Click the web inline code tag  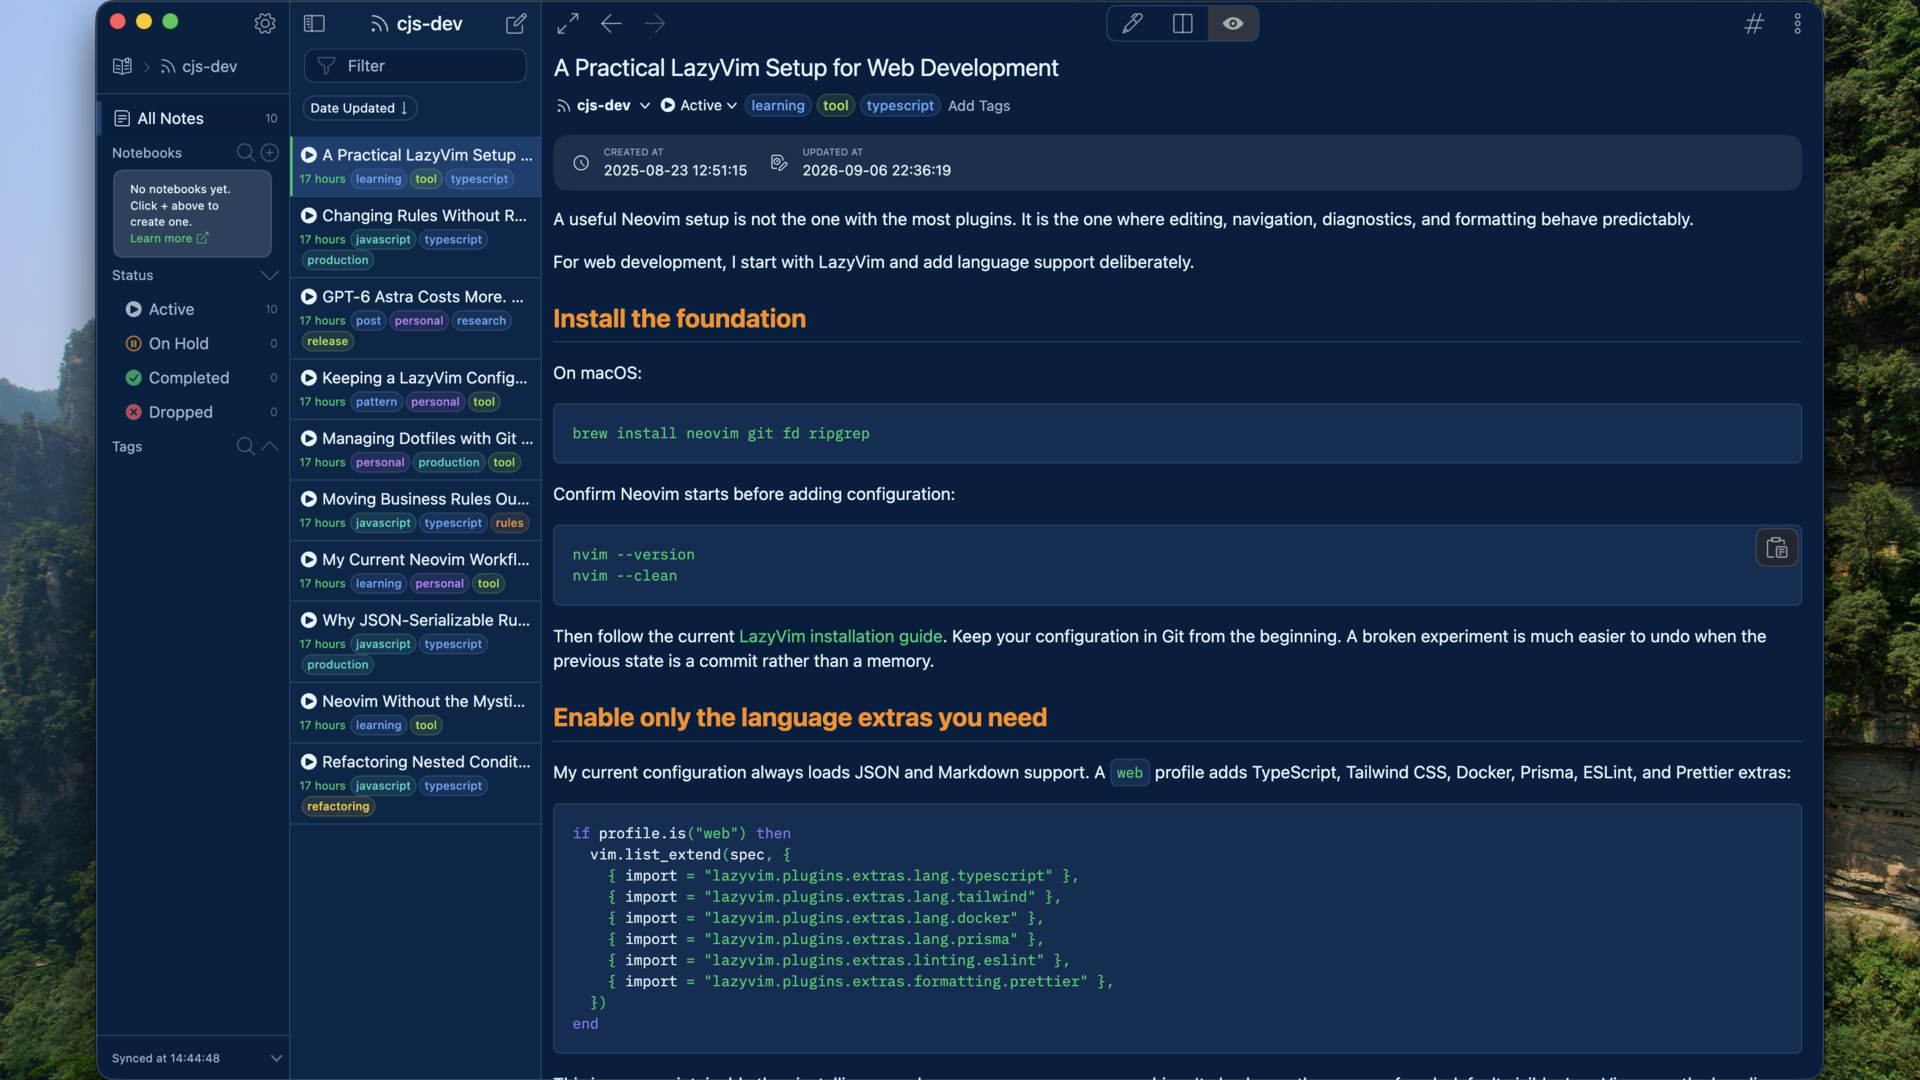[1129, 772]
